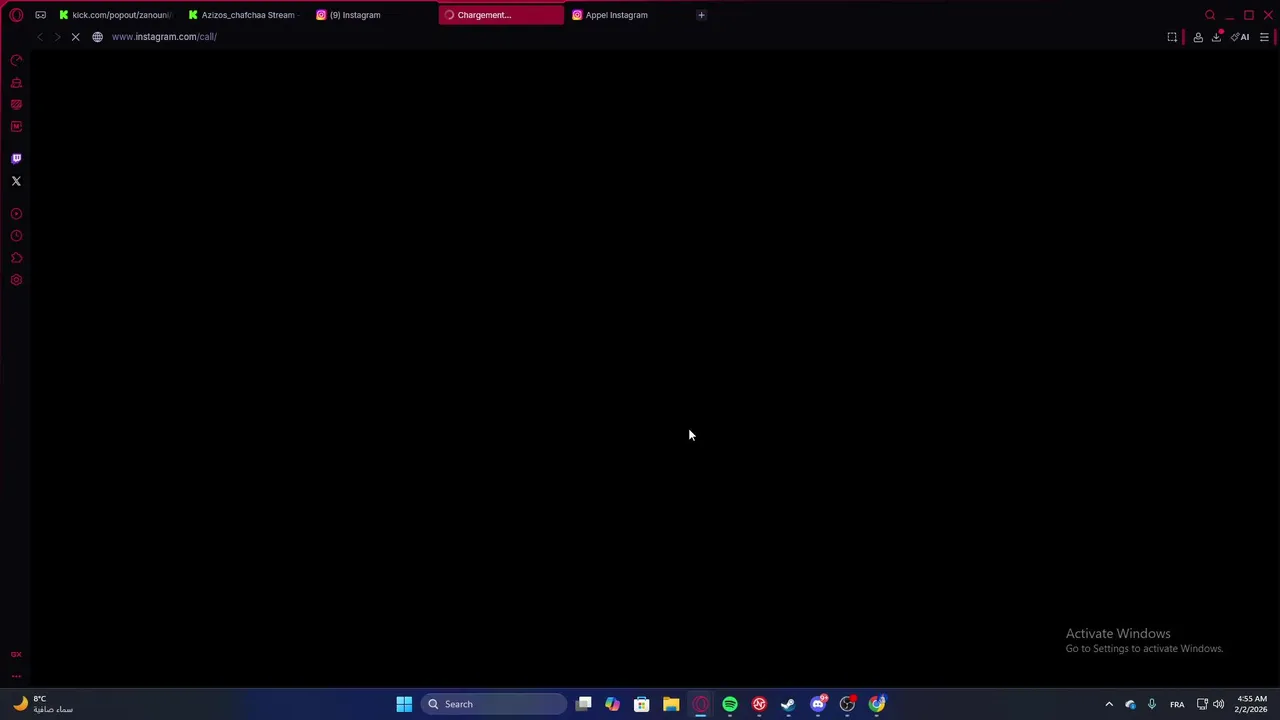Open History clock icon in sidebar

pos(16,236)
